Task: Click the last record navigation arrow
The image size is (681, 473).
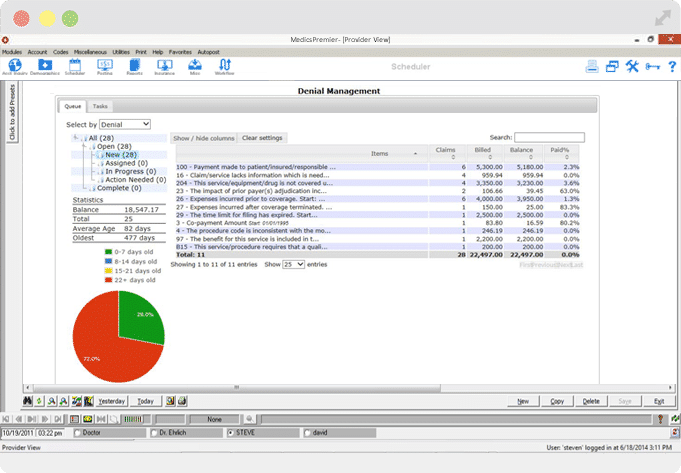Action: 58,419
